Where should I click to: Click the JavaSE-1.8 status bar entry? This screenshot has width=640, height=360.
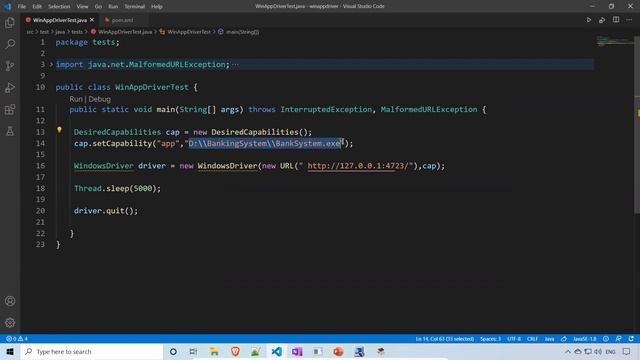(584, 339)
